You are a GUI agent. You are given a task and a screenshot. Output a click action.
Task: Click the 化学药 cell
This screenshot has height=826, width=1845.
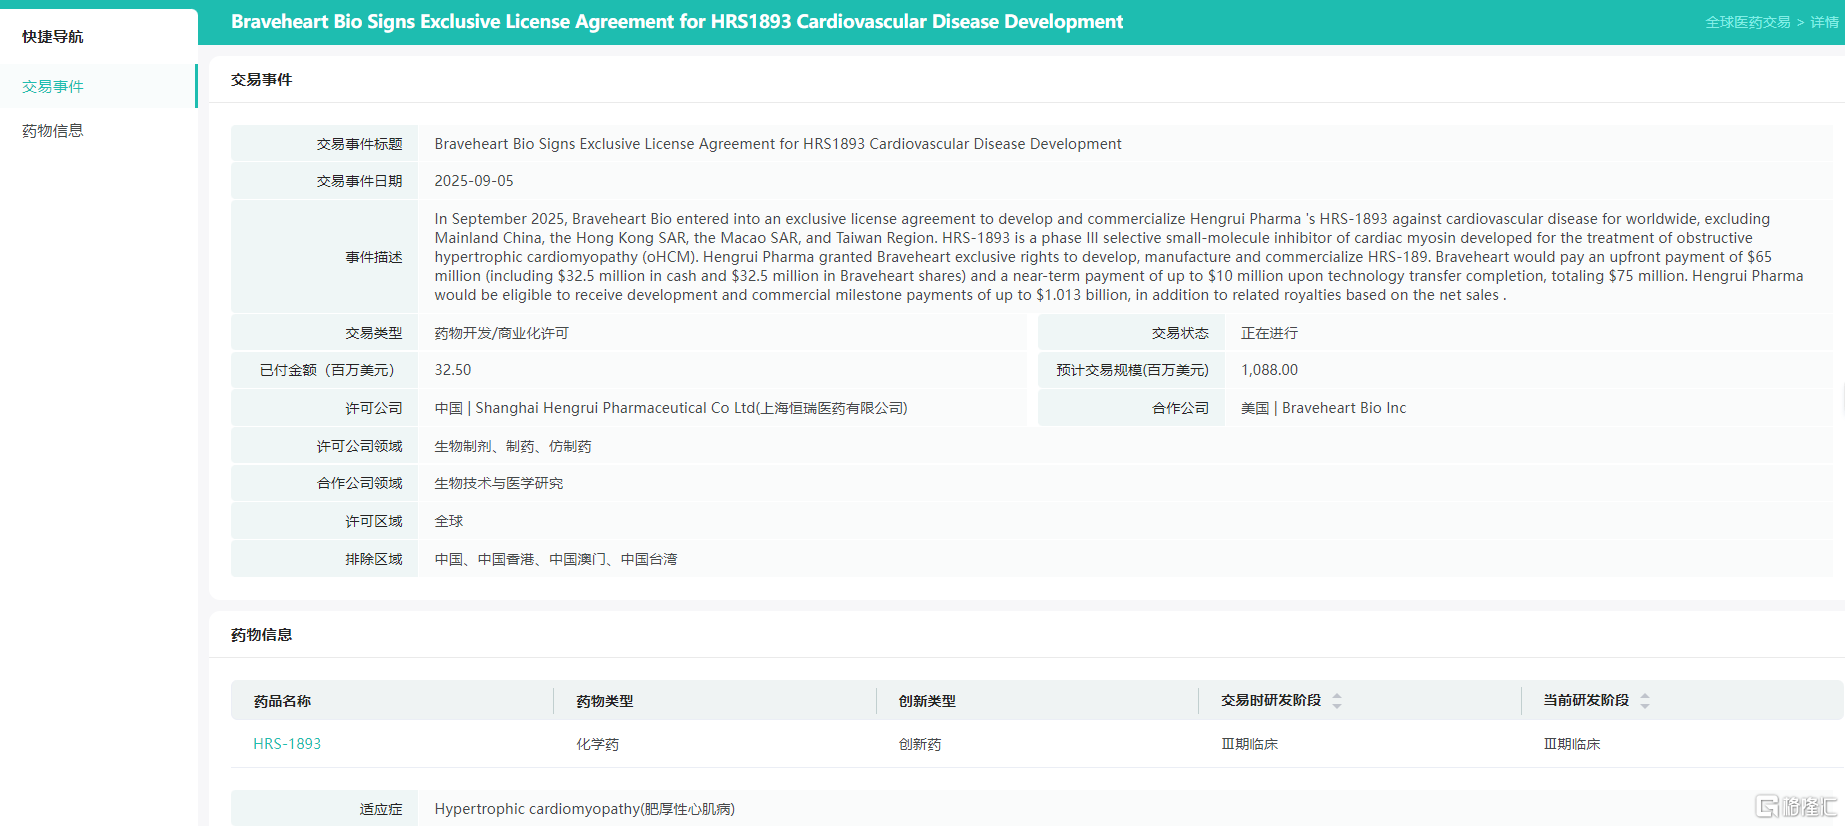(x=598, y=744)
